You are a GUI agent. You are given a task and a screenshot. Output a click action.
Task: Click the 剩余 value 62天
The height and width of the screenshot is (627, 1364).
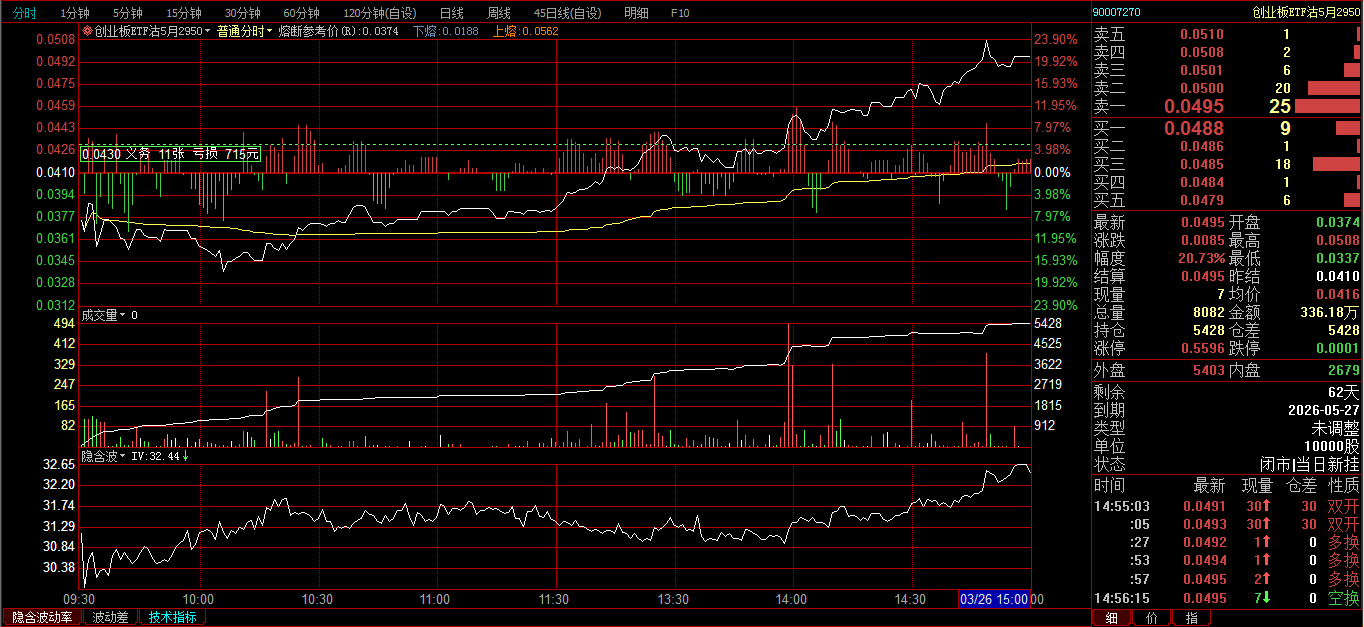click(x=1344, y=392)
